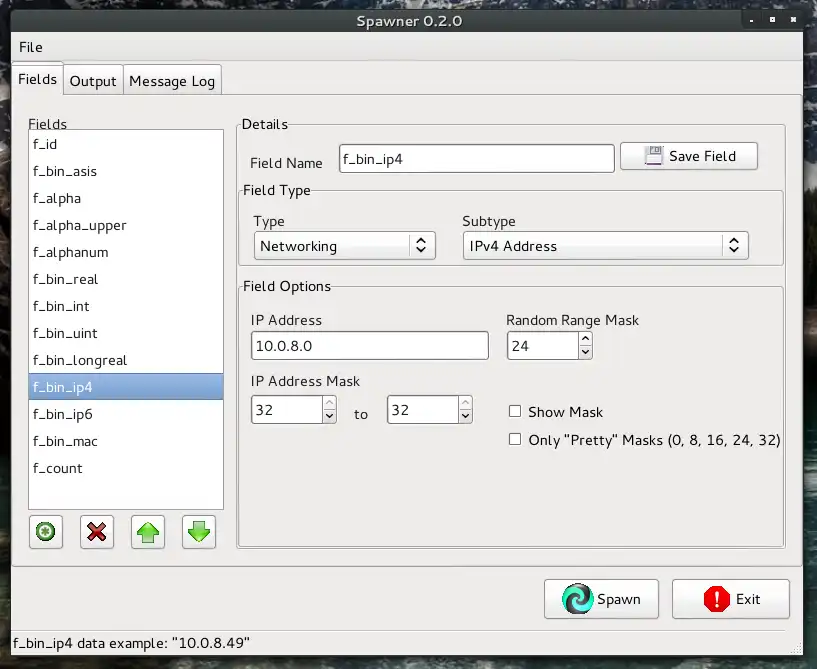
Task: Decrease the Random Range Mask value
Action: tap(586, 352)
